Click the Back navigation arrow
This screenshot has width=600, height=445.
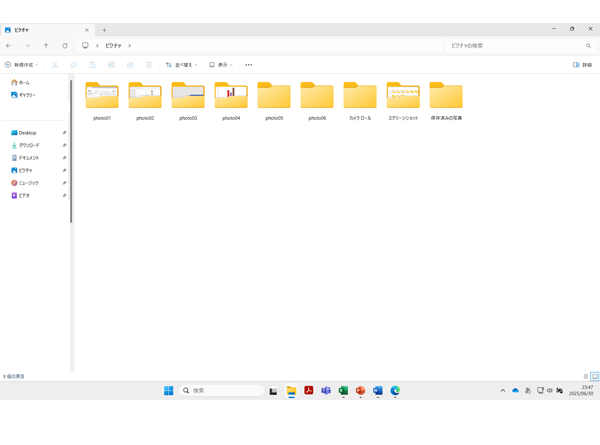(9, 46)
